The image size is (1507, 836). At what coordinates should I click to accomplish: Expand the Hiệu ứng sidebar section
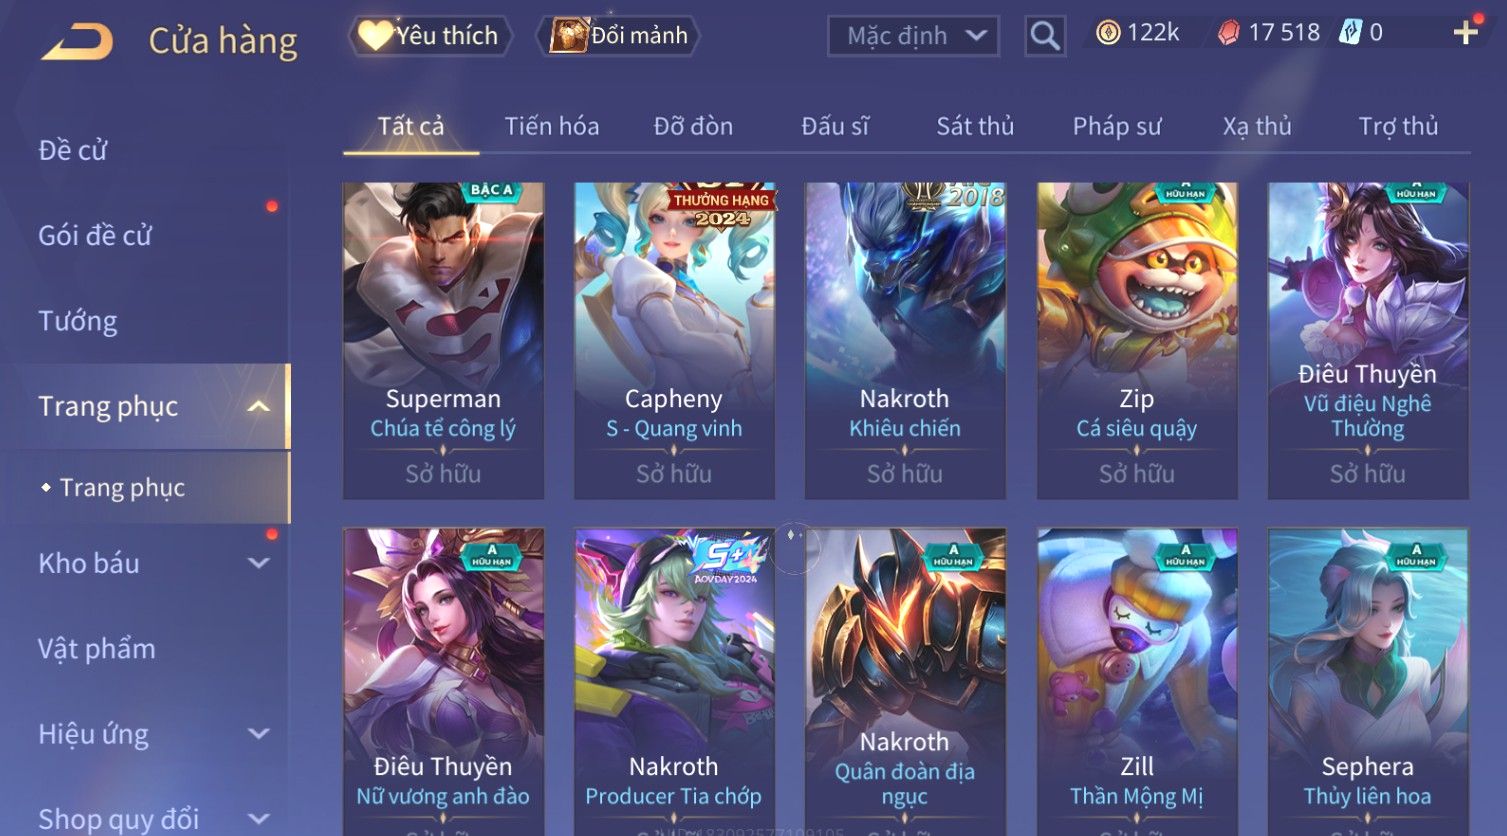click(259, 734)
